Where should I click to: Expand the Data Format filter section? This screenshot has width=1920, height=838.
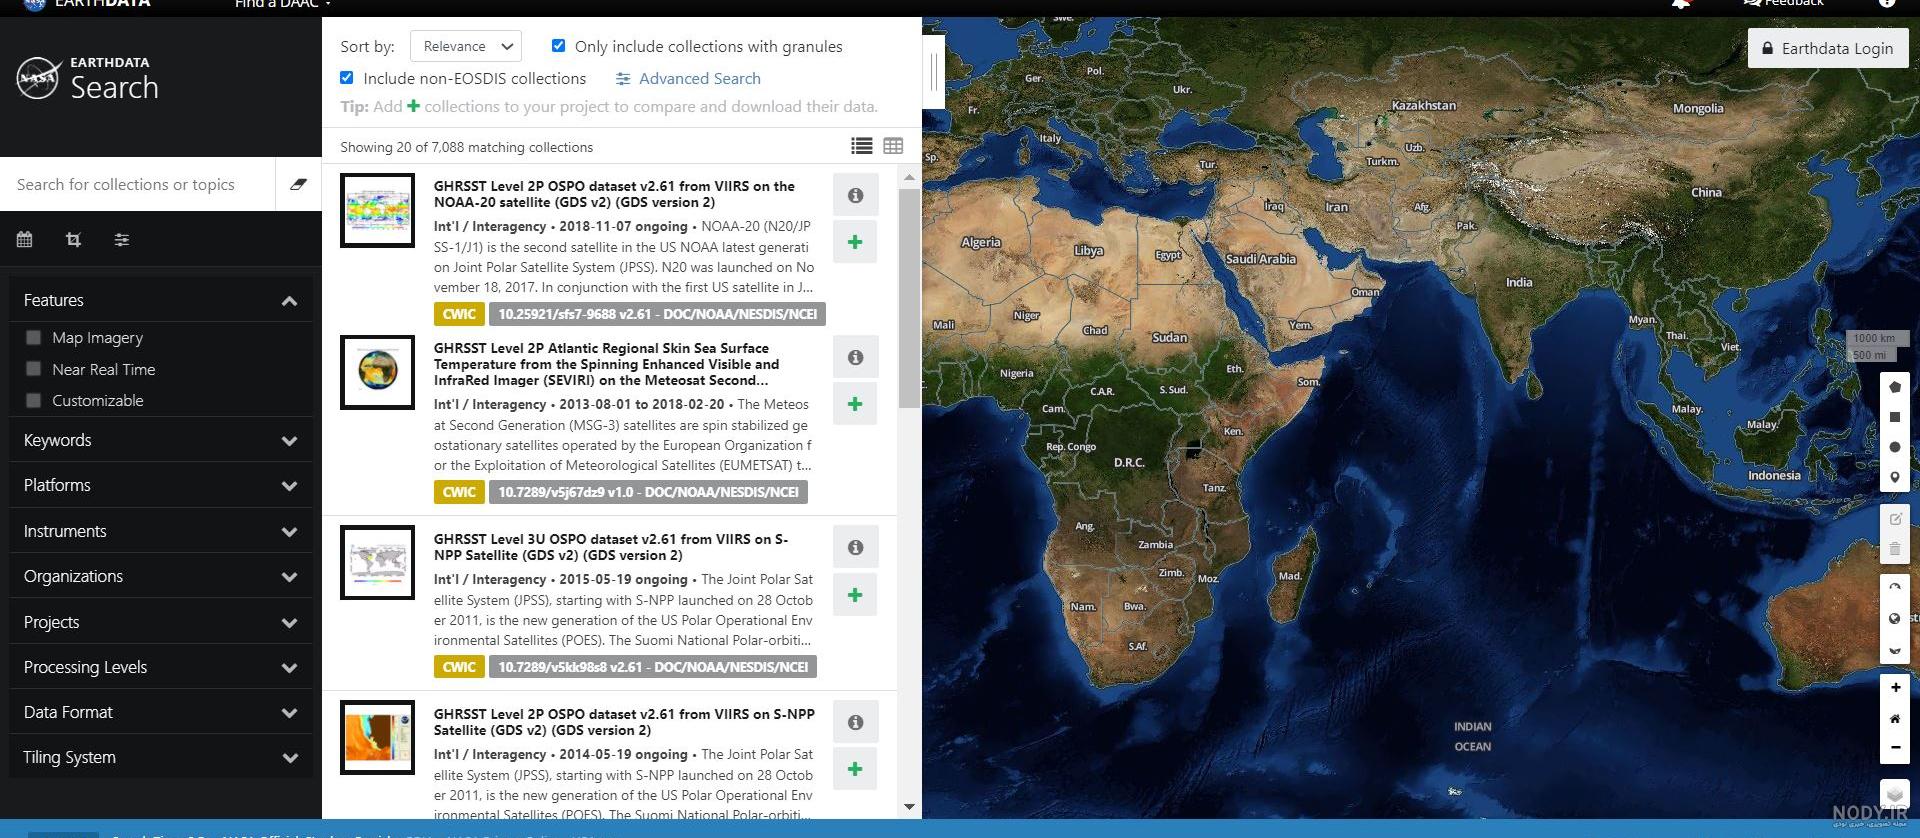click(160, 712)
